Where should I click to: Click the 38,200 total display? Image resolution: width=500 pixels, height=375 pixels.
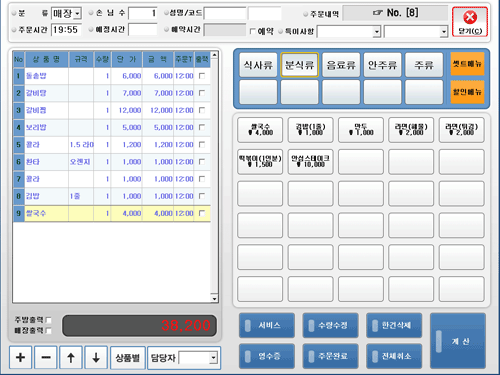click(x=139, y=326)
